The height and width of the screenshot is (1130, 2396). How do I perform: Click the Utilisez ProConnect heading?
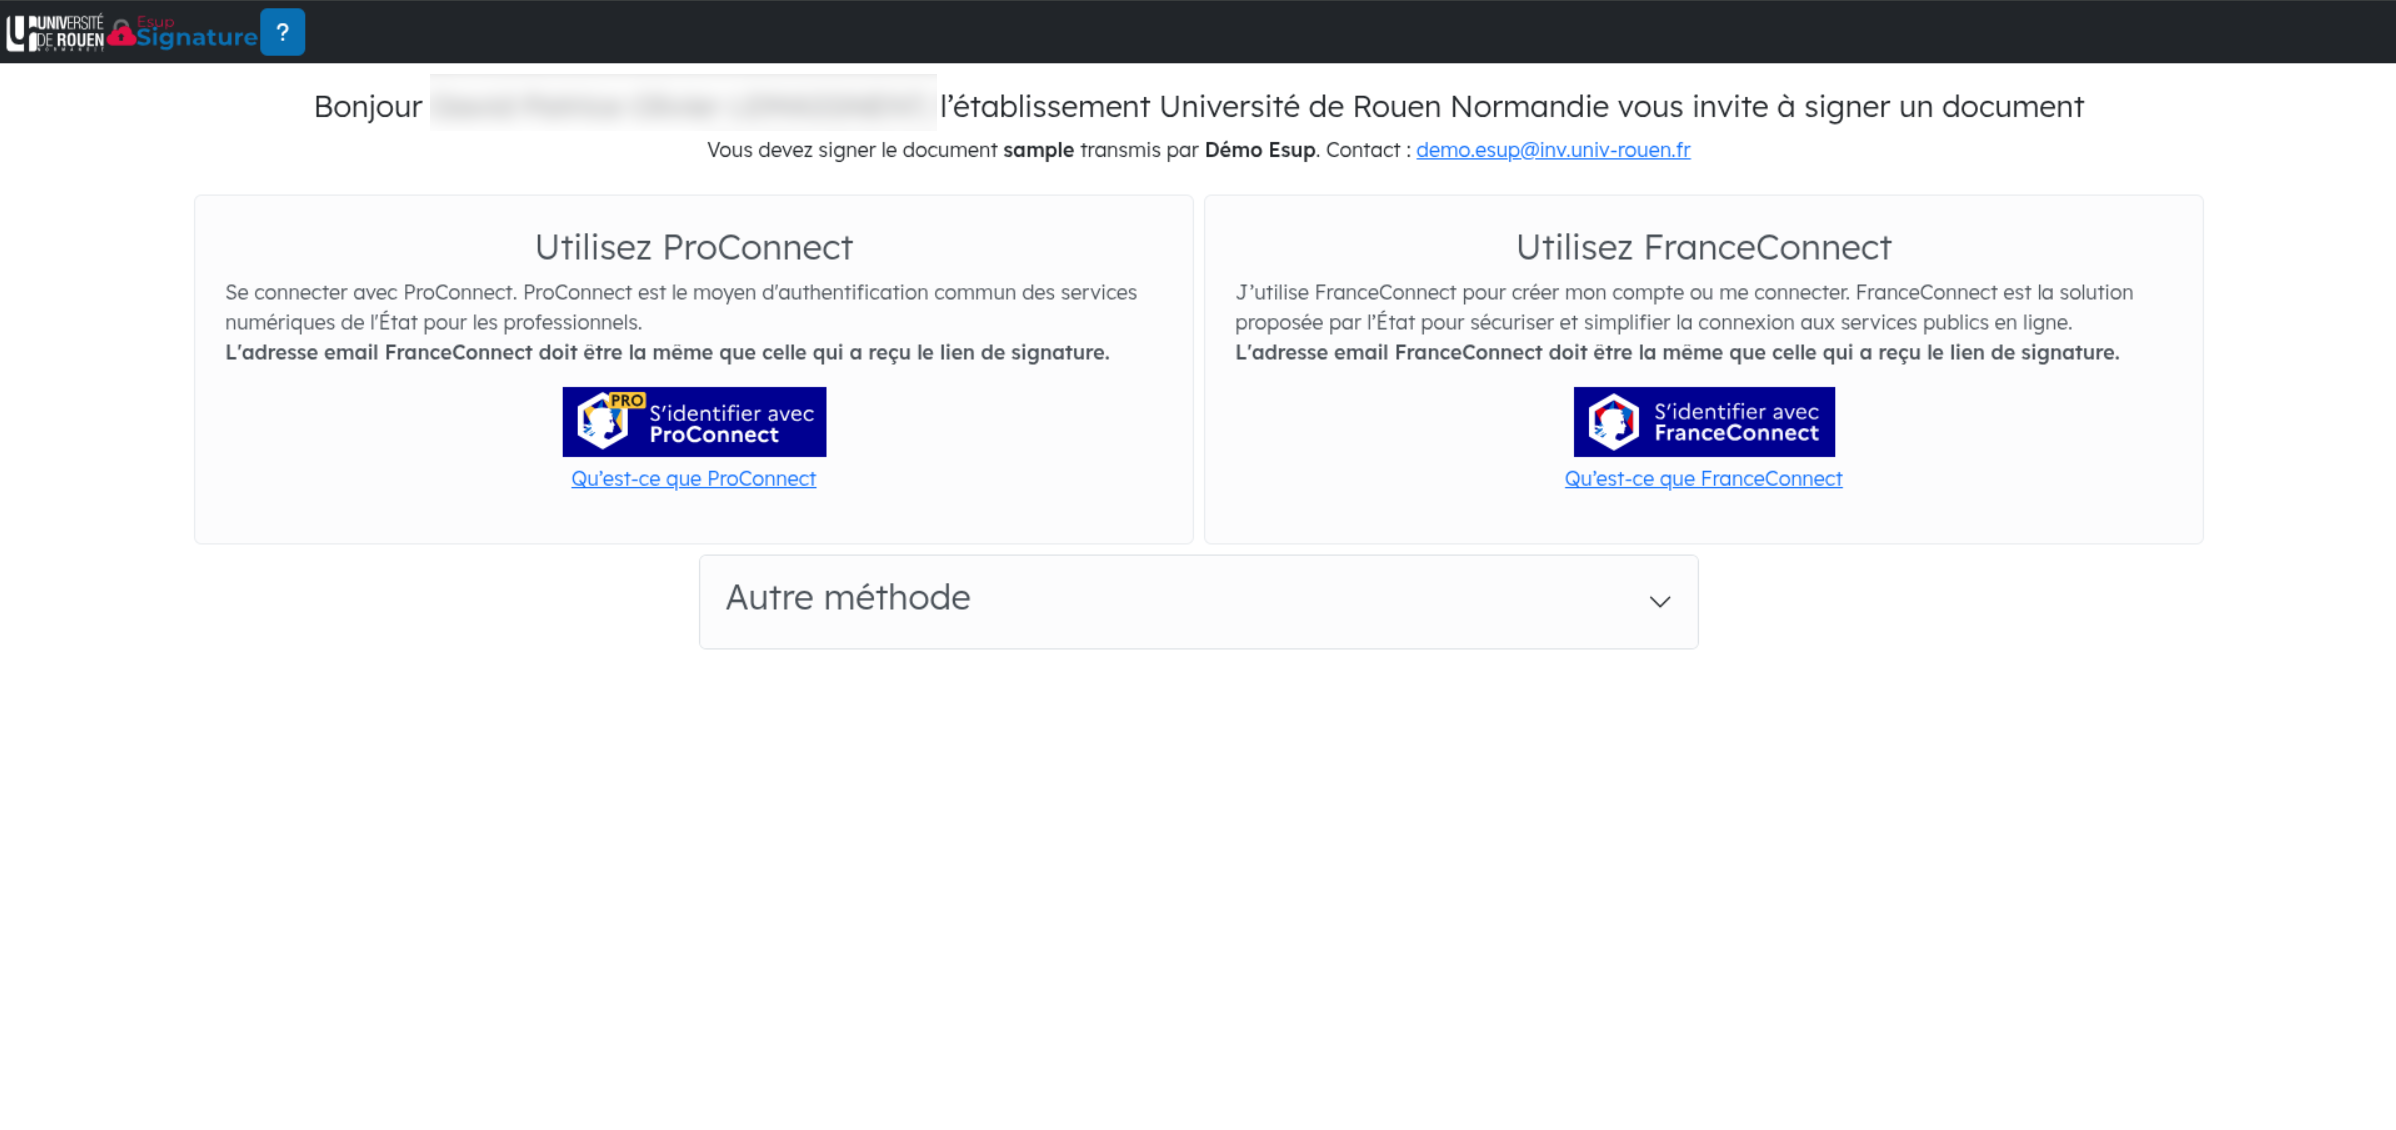point(693,247)
